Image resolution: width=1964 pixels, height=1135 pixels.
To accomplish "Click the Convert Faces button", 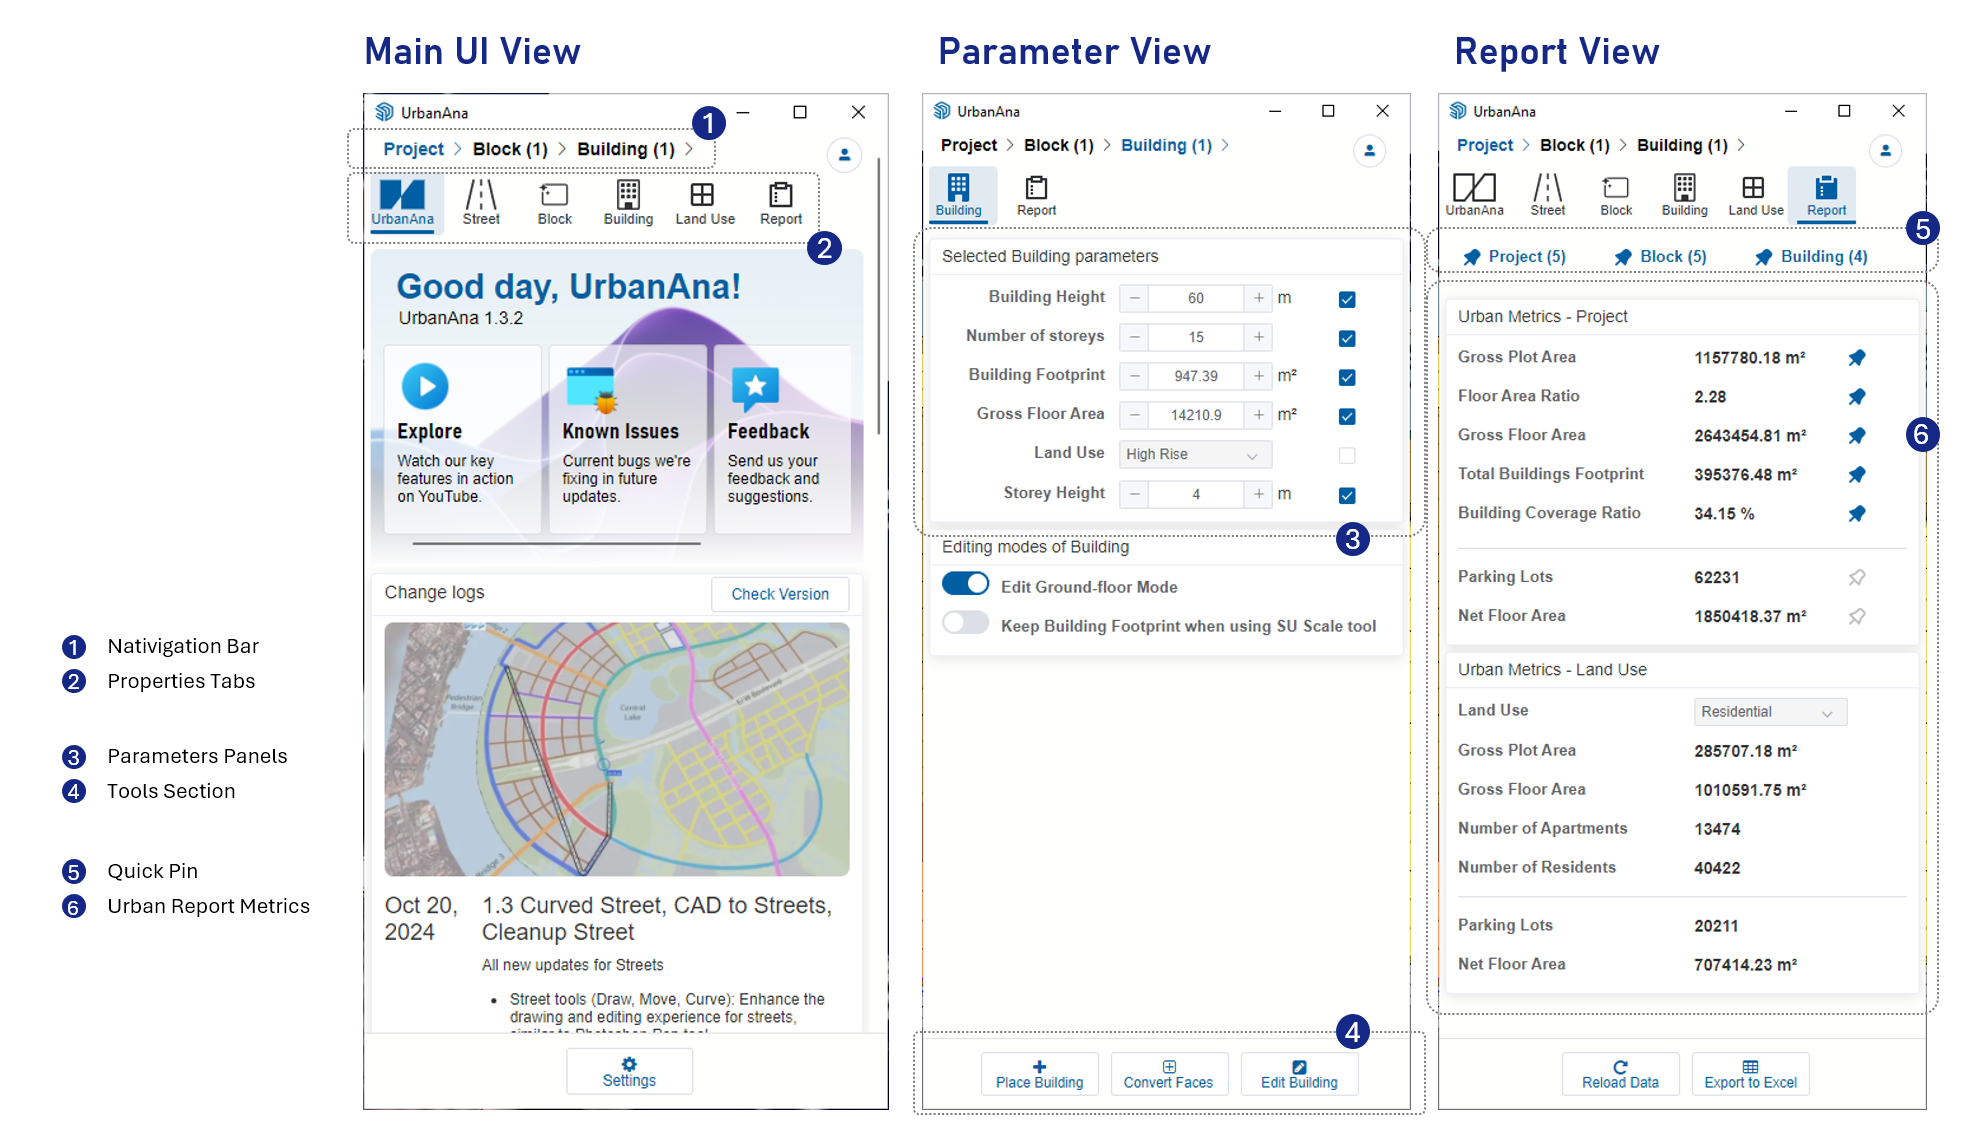I will click(1168, 1074).
